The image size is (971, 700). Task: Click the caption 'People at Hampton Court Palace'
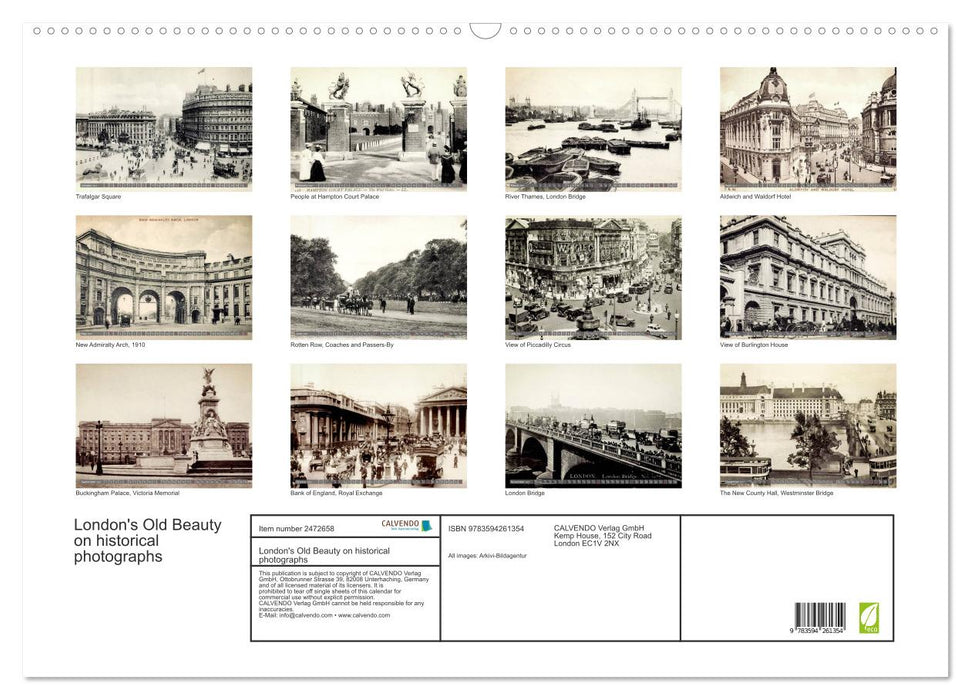click(x=334, y=196)
